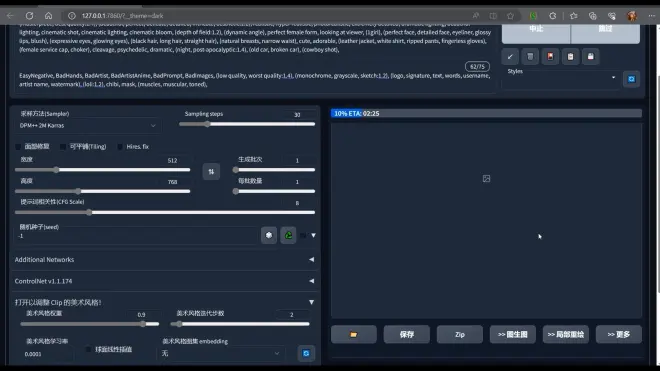This screenshot has width=660, height=371.
Task: Open the output folder with the folder icon button
Action: (x=354, y=334)
